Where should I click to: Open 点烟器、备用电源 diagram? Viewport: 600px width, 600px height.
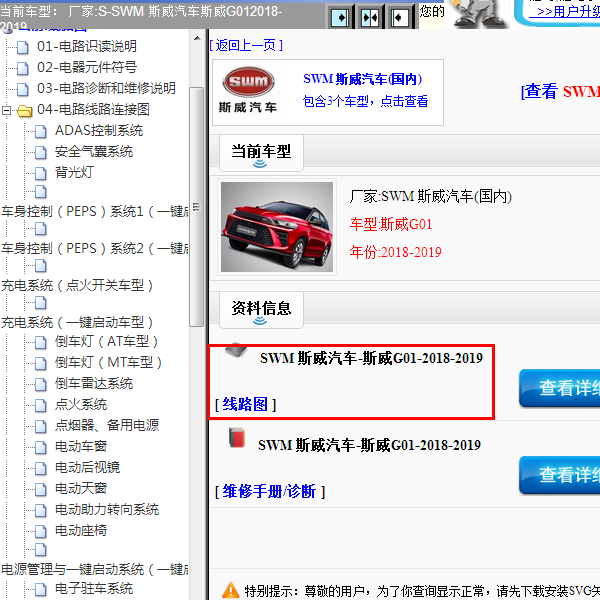[x=107, y=425]
